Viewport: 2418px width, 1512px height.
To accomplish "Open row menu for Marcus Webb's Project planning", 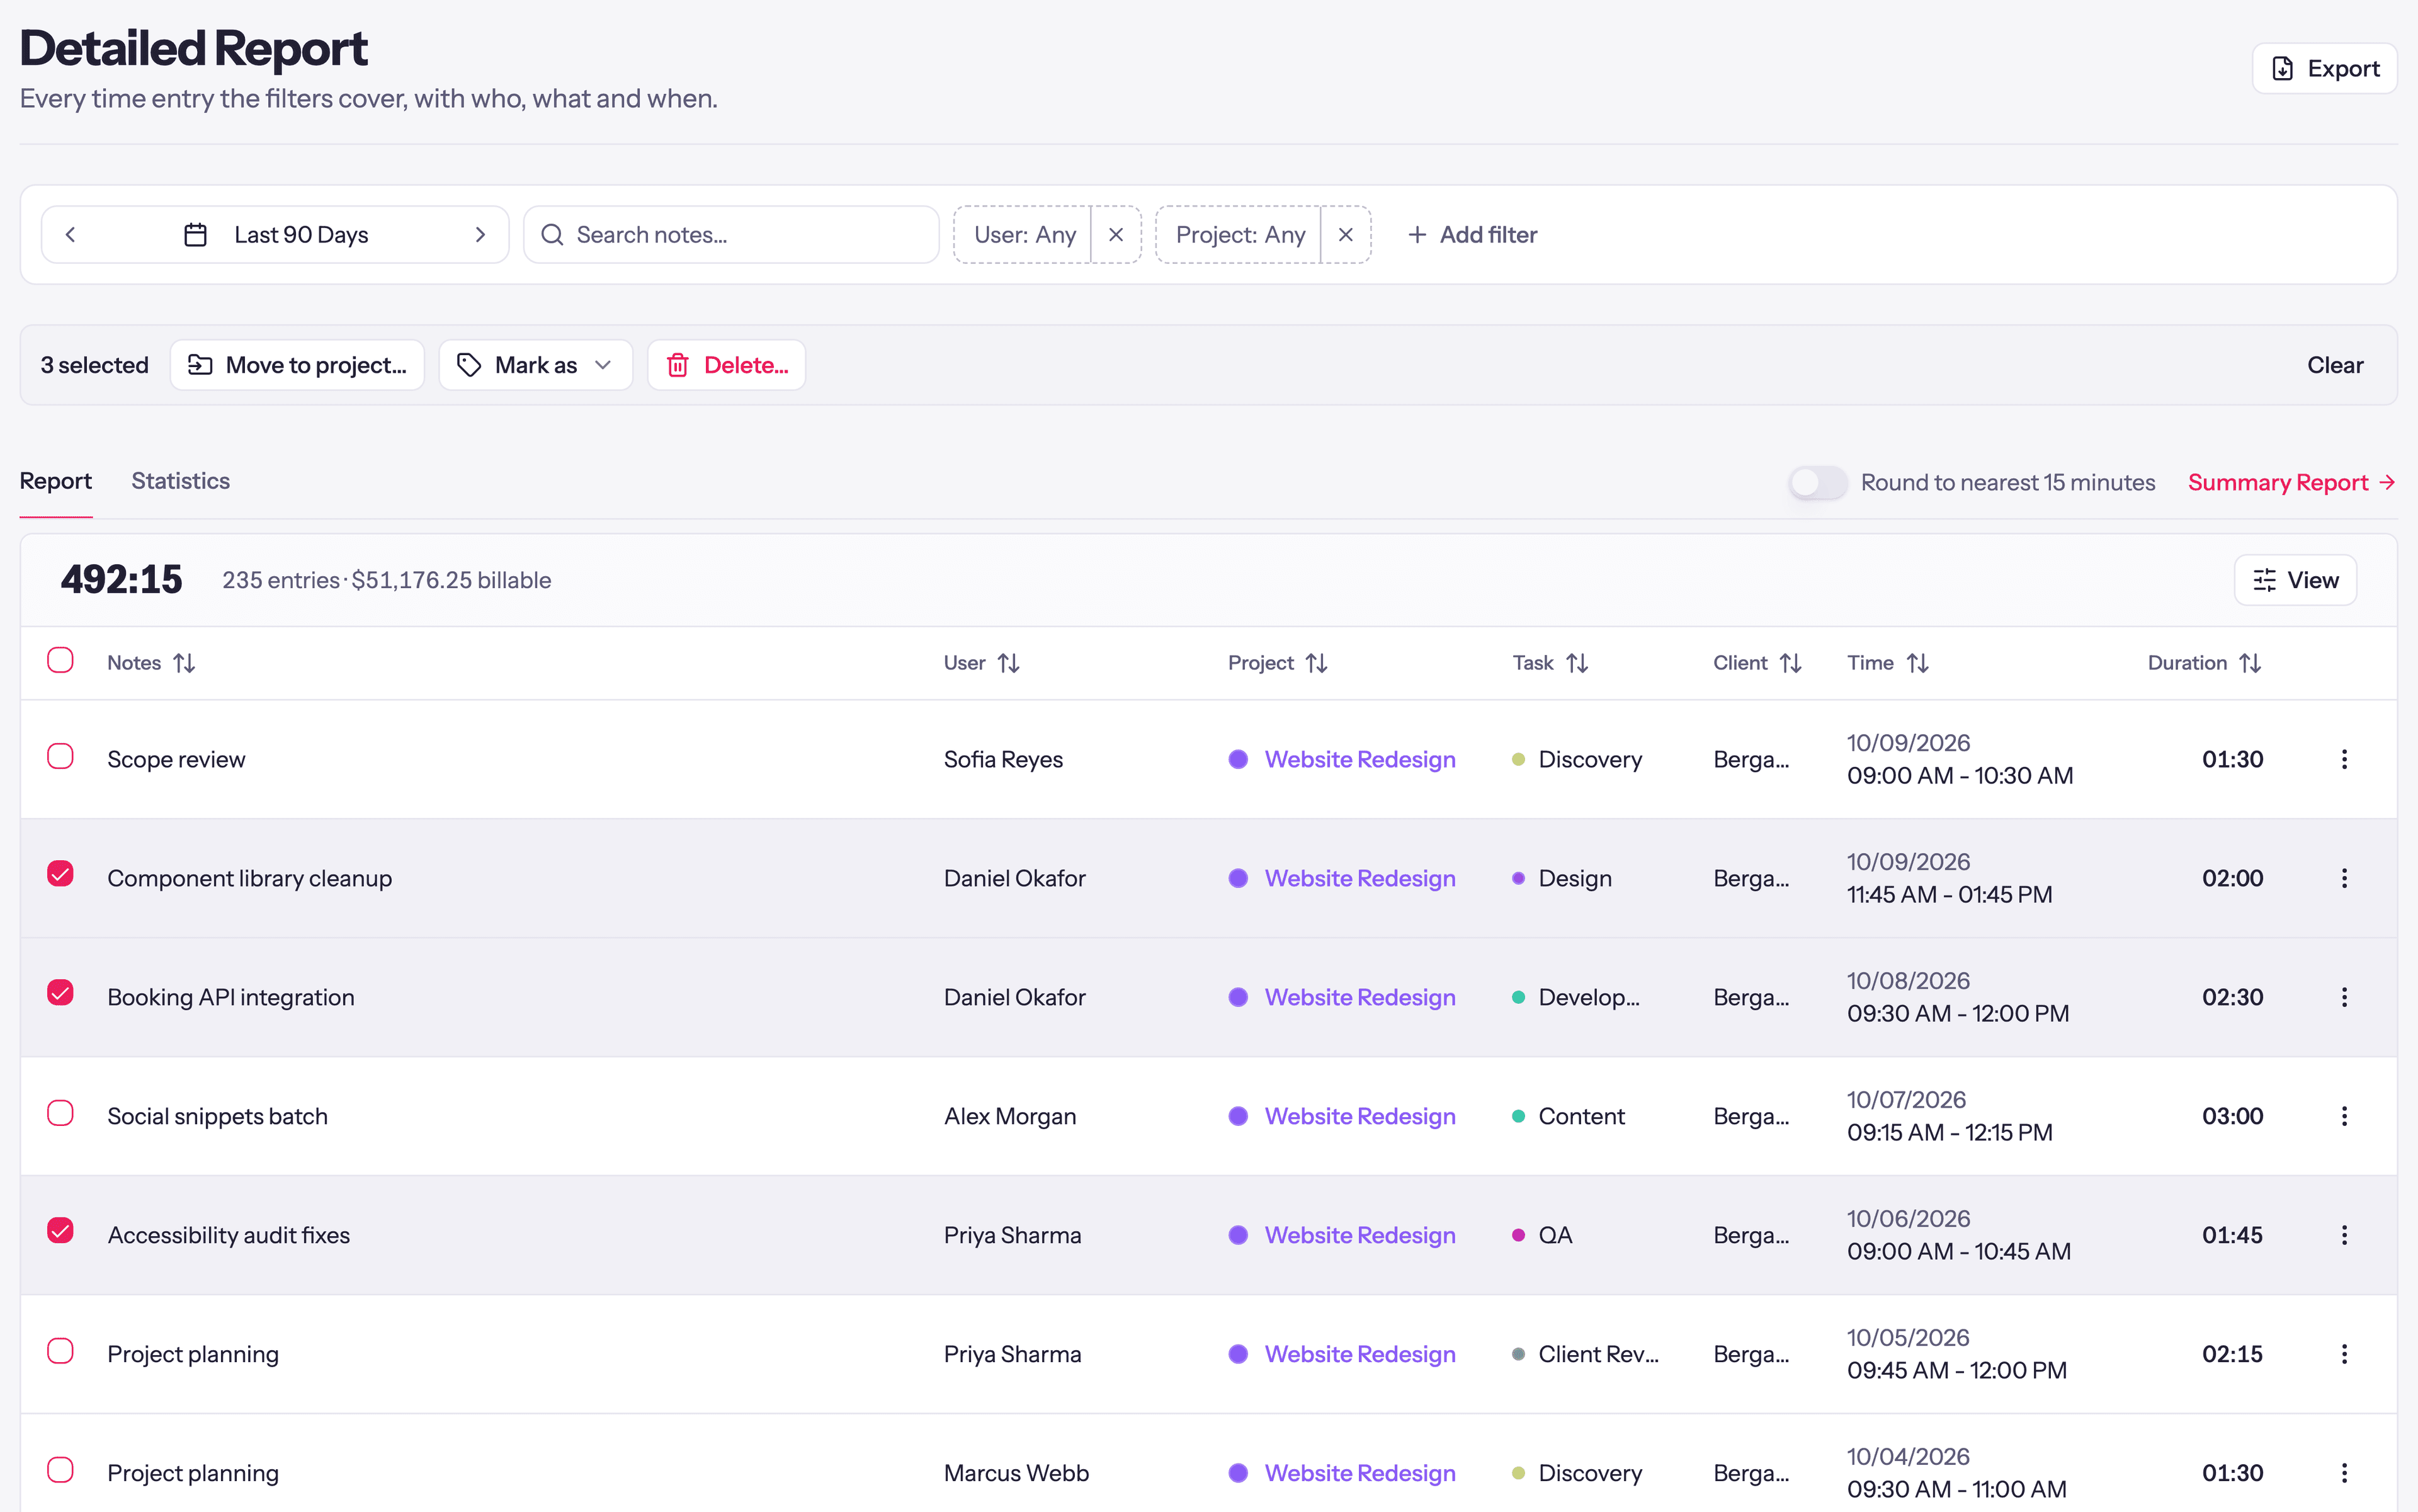I will [x=2344, y=1473].
